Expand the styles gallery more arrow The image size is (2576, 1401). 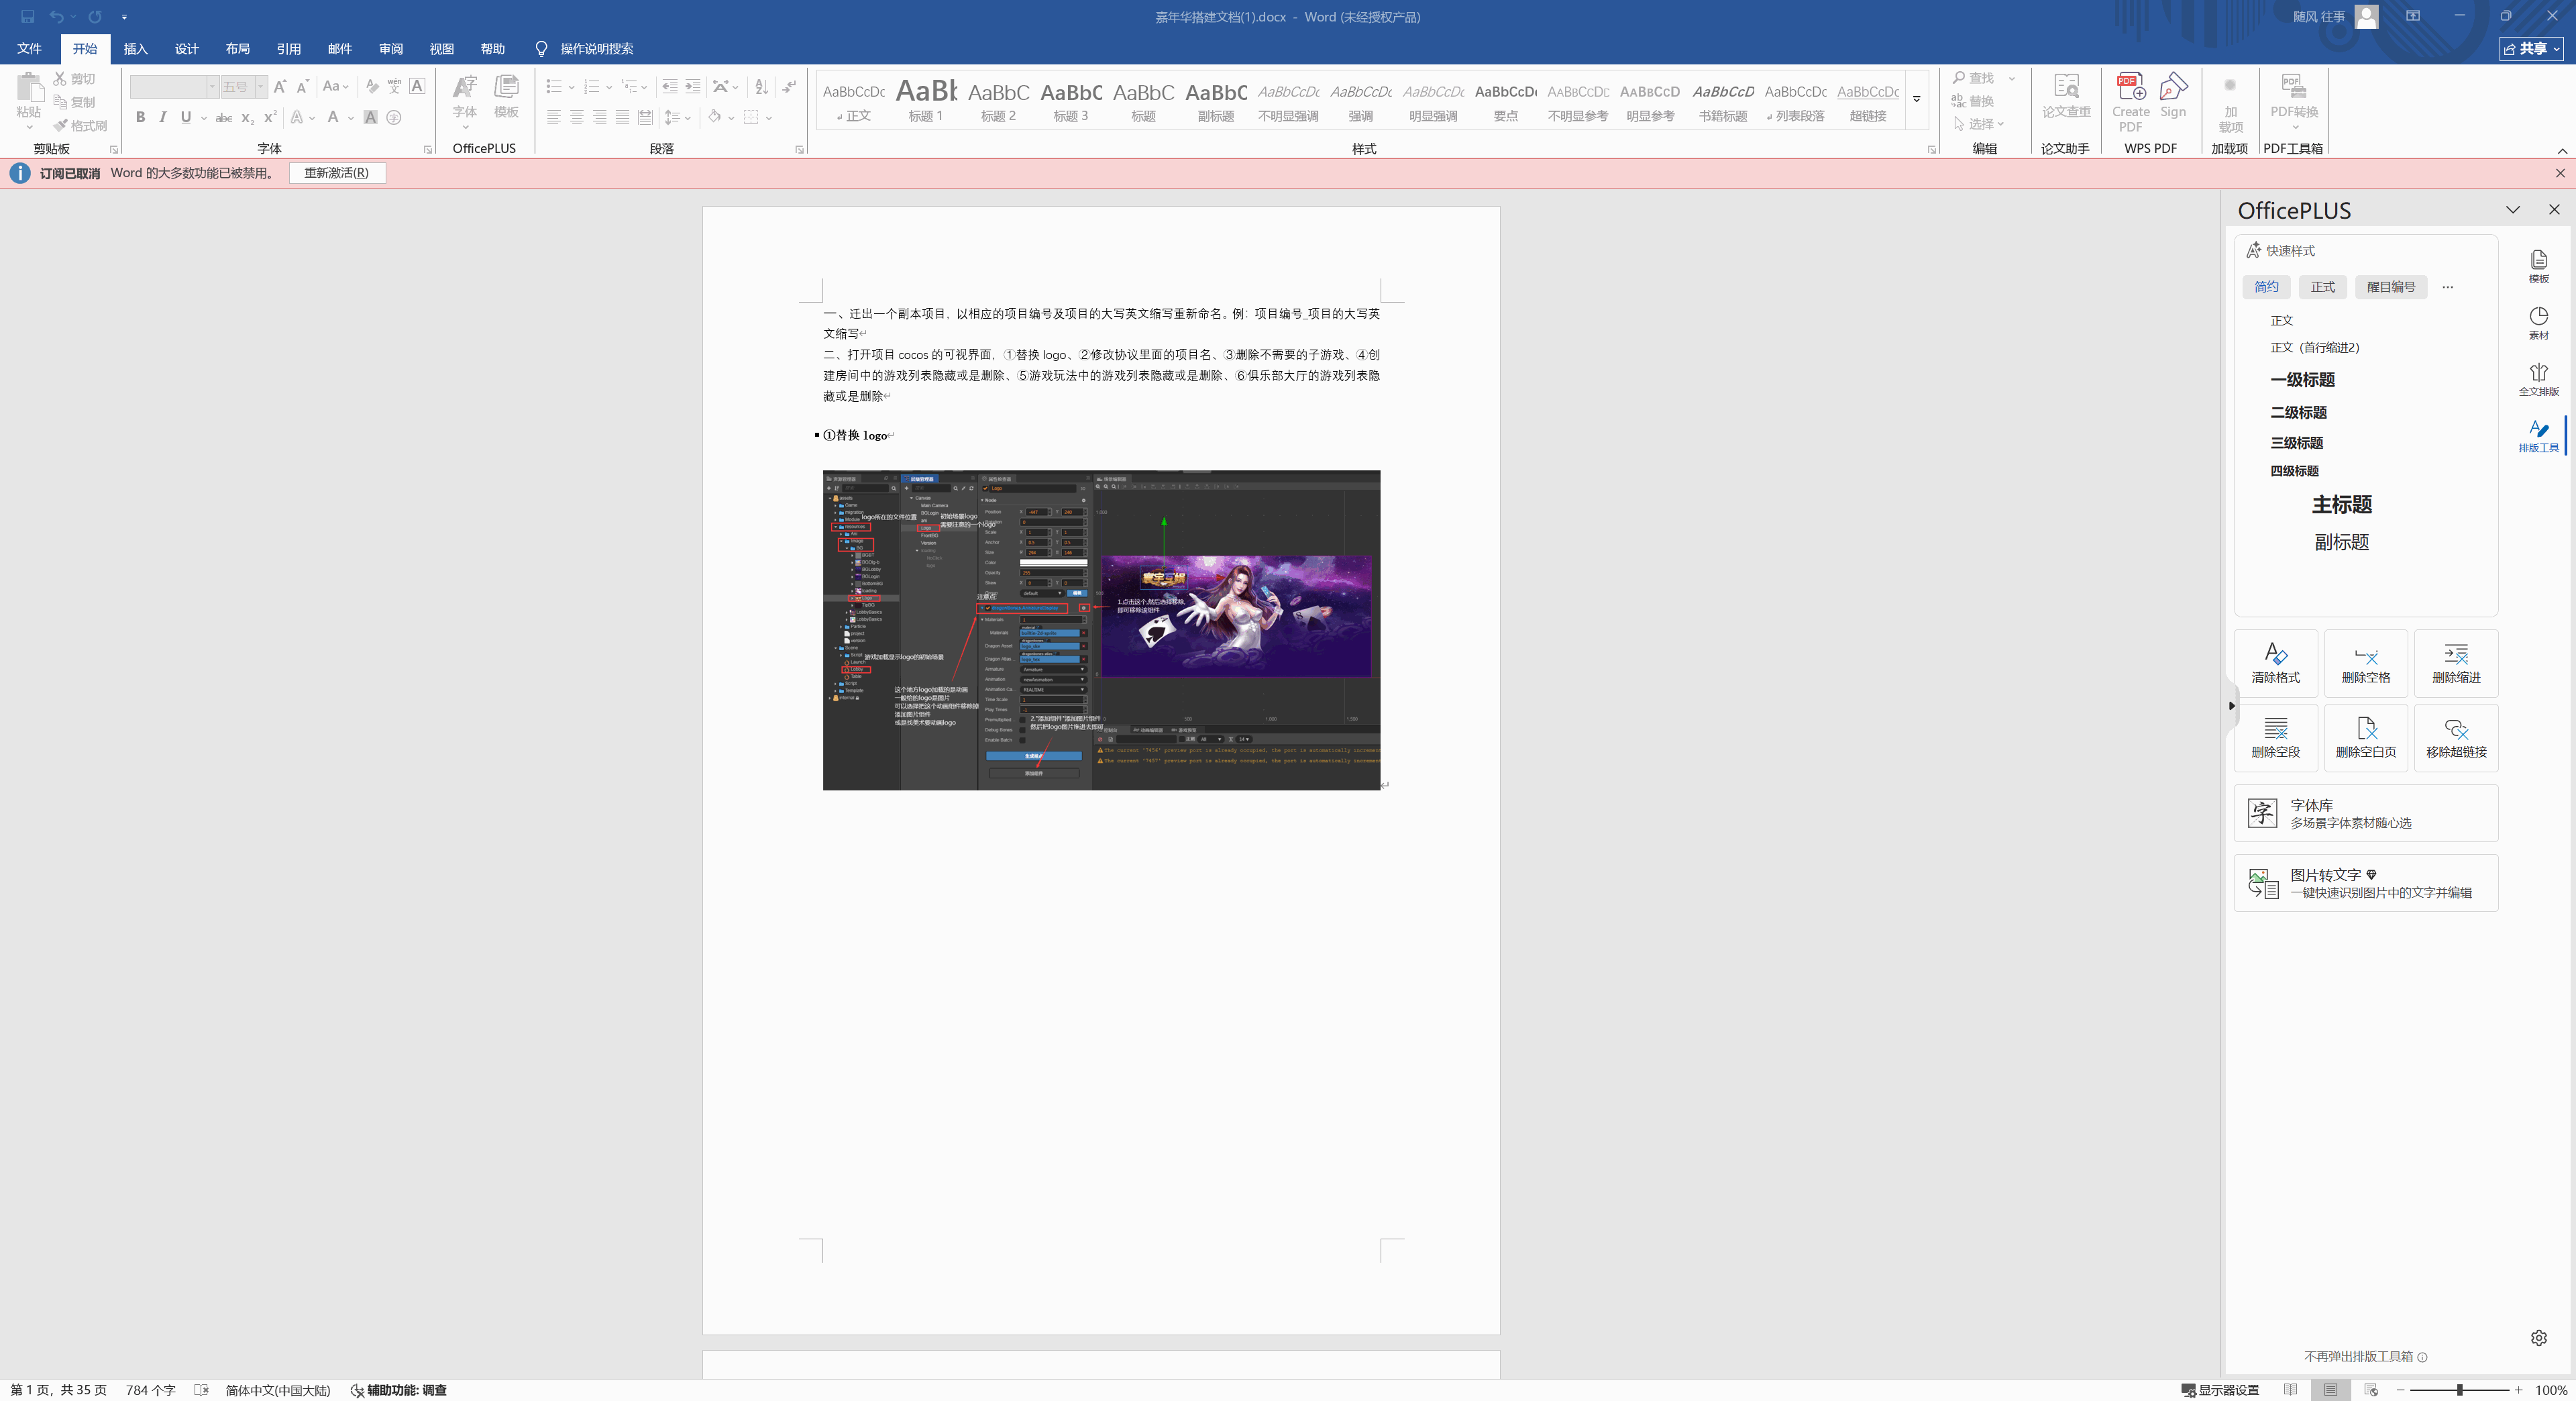point(1917,99)
